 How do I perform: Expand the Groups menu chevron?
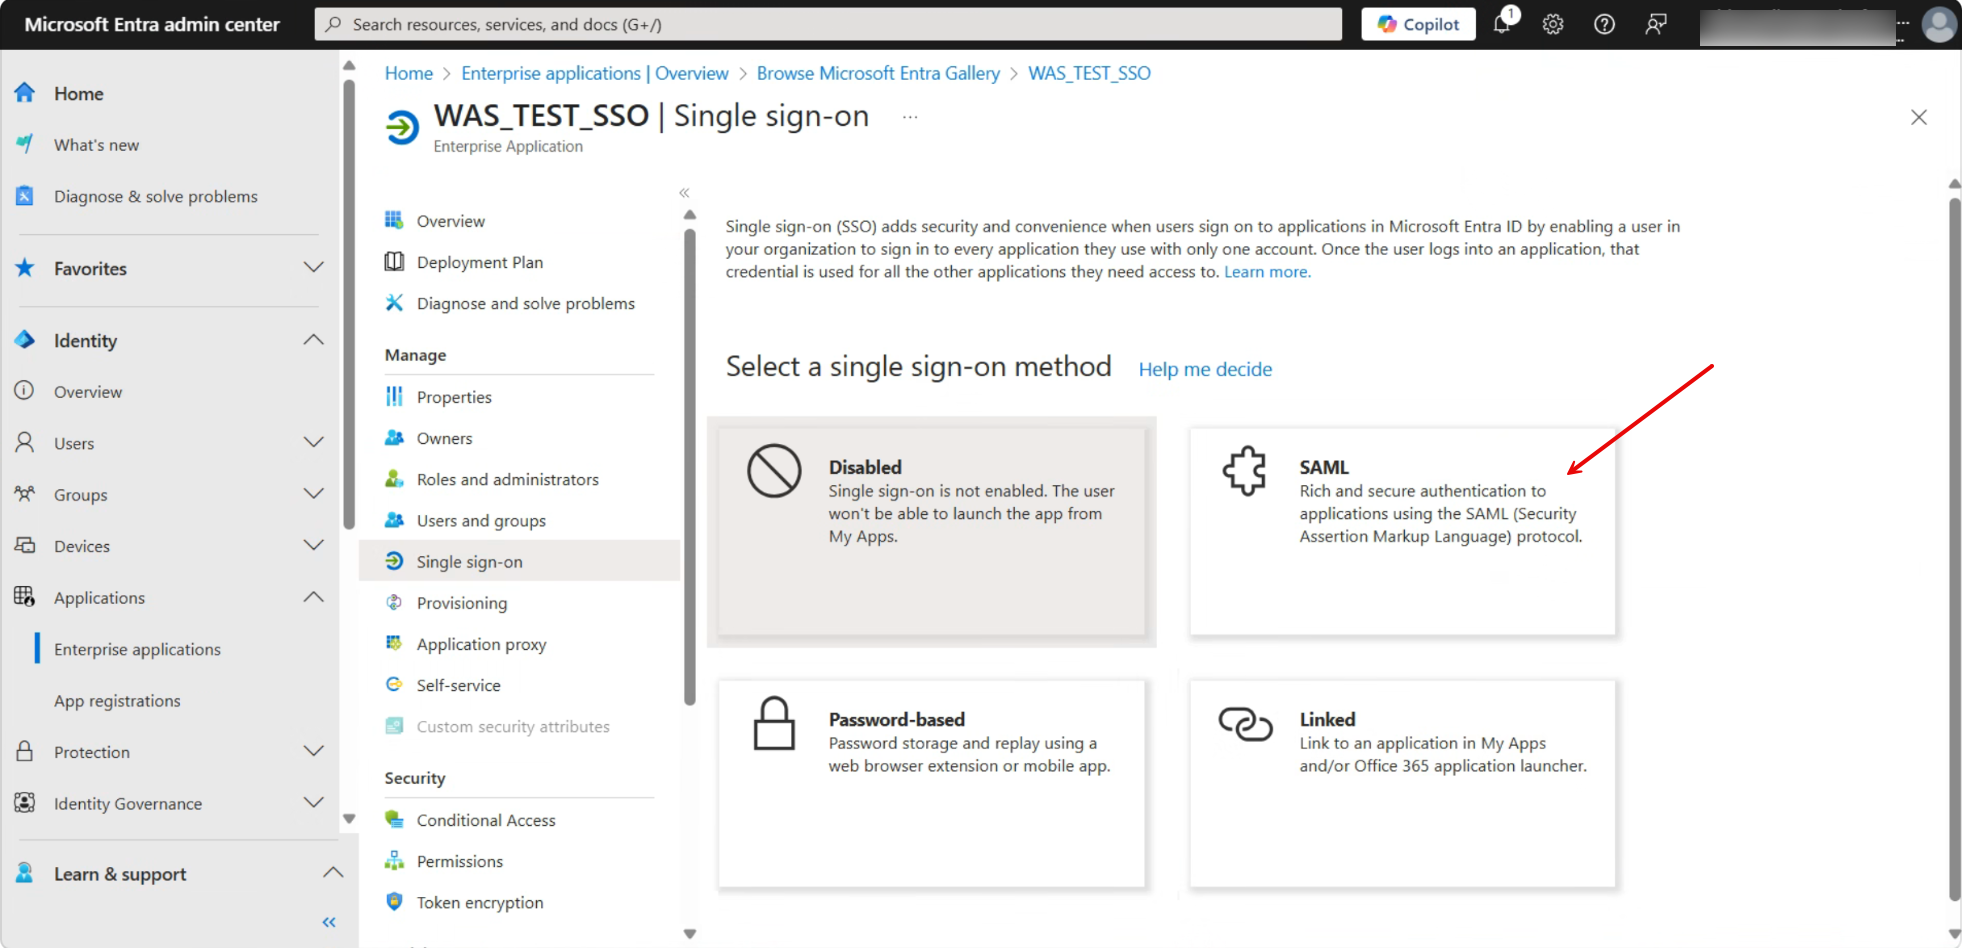[313, 493]
